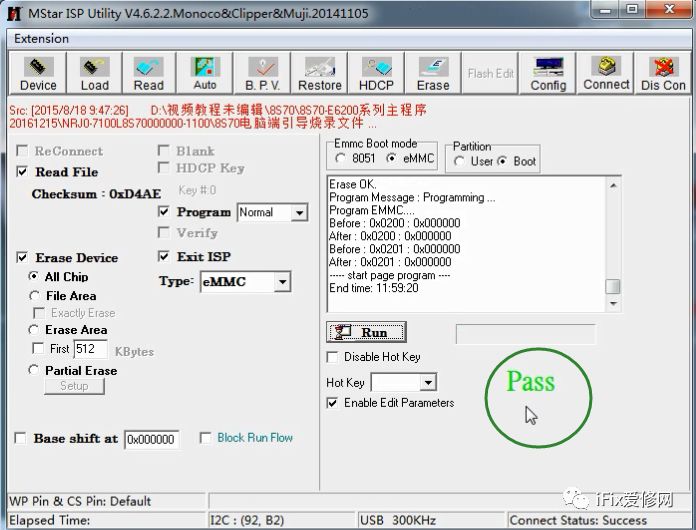Click the Checksum : 0xD4AE text
Screen dimensions: 696x530
pyautogui.click(x=96, y=194)
